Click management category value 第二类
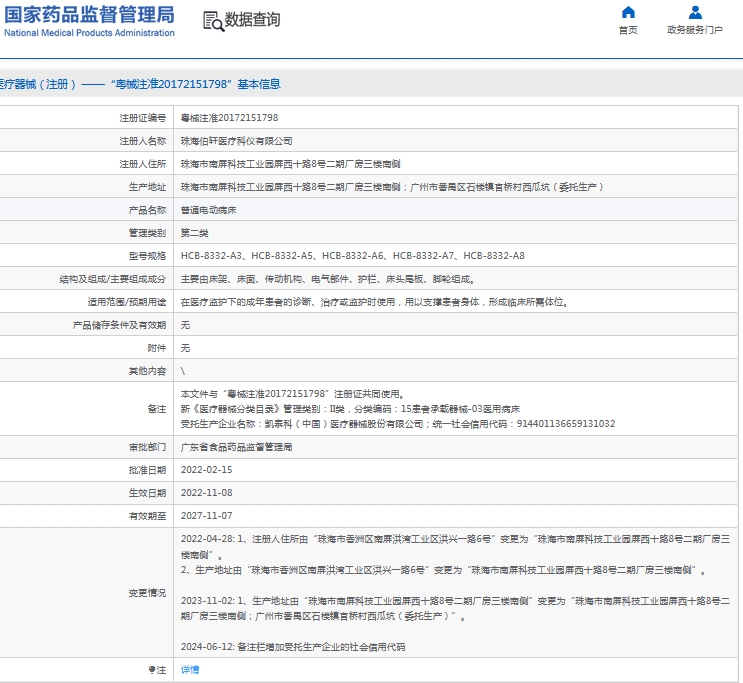Viewport: 743px width, 683px height. coord(194,233)
